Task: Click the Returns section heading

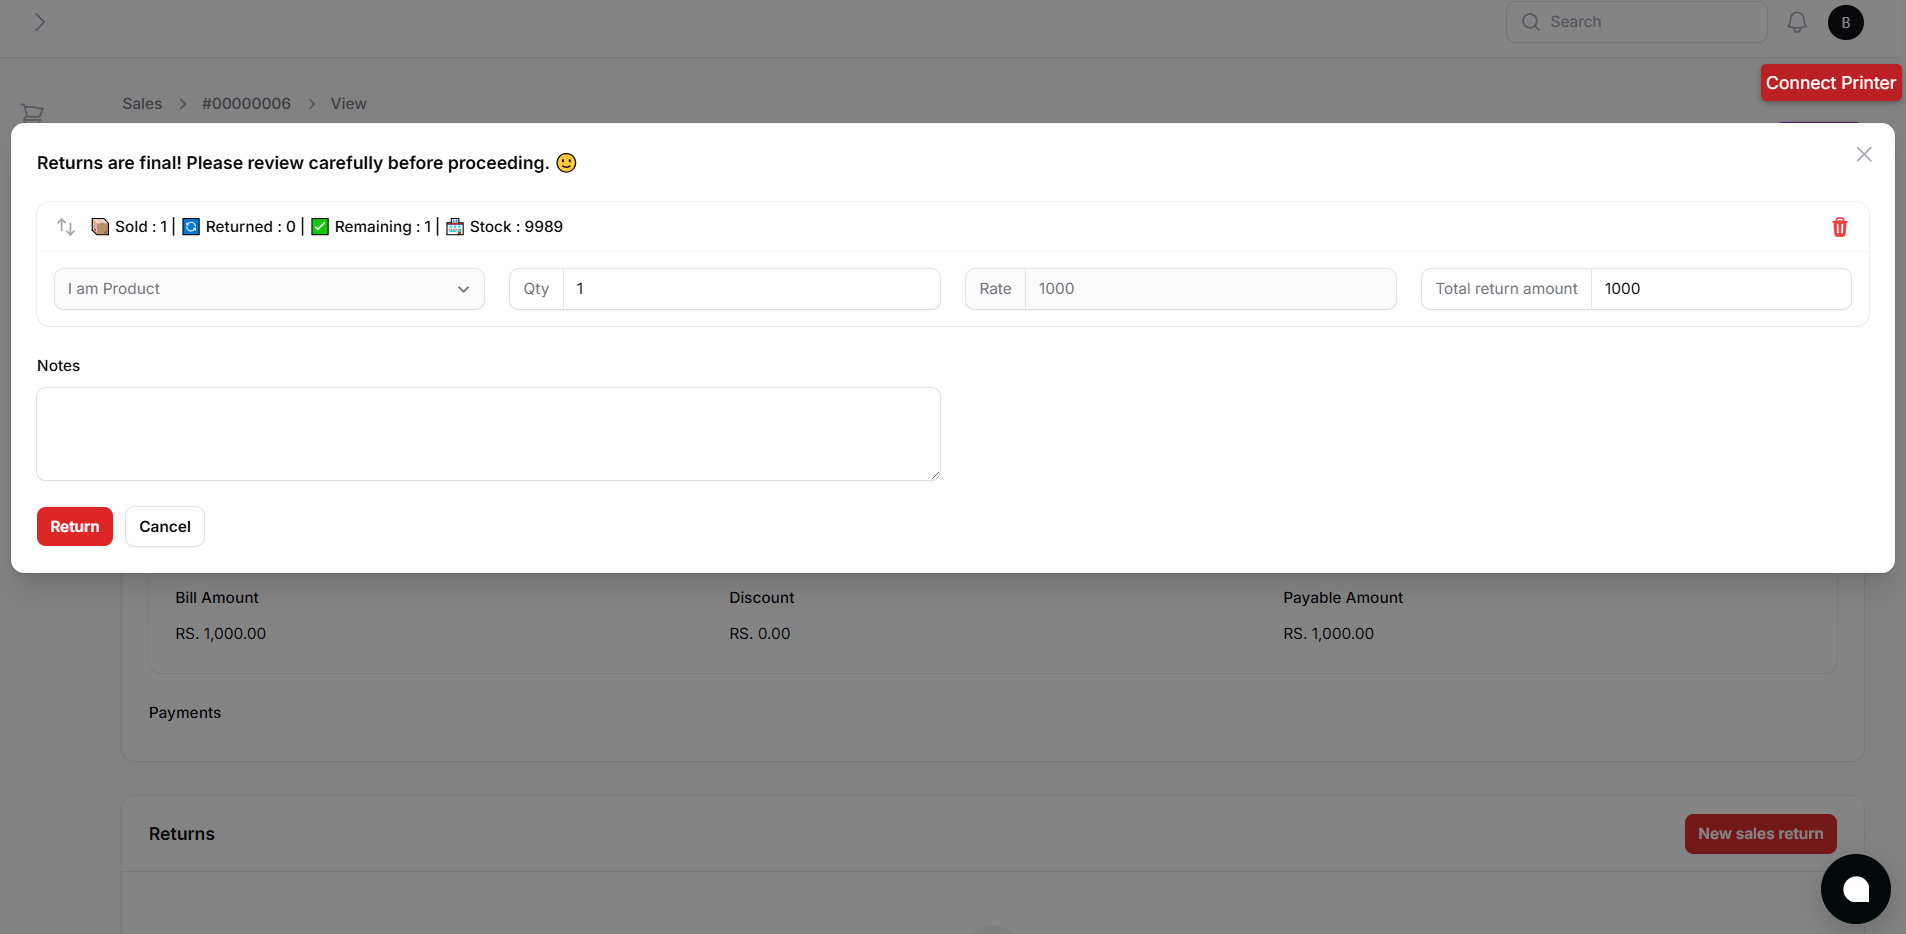Action: [x=182, y=834]
